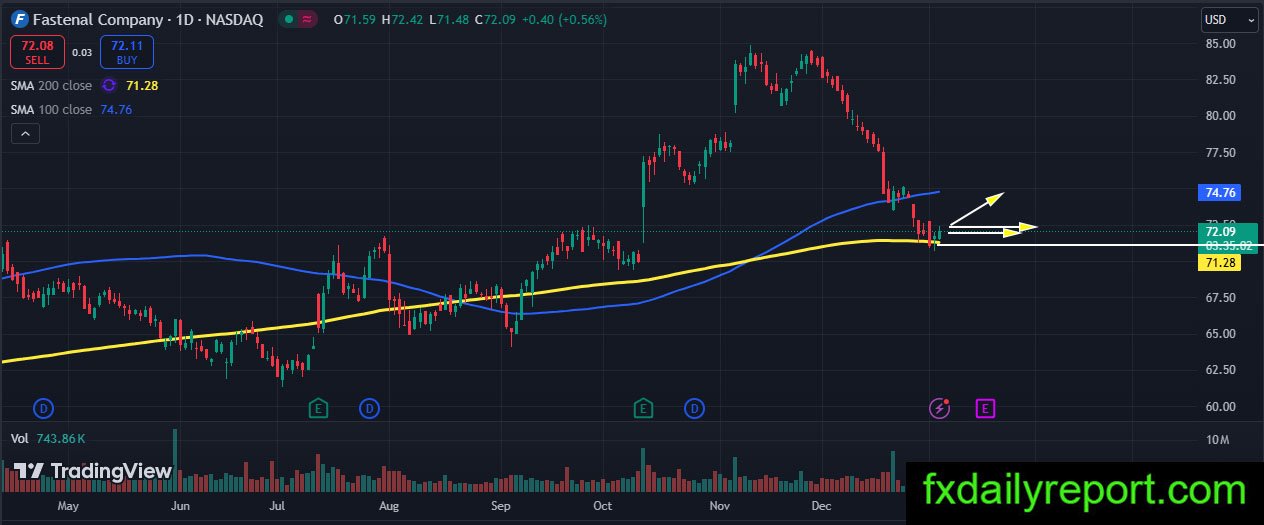Click the Aug label on time axis

[389, 507]
